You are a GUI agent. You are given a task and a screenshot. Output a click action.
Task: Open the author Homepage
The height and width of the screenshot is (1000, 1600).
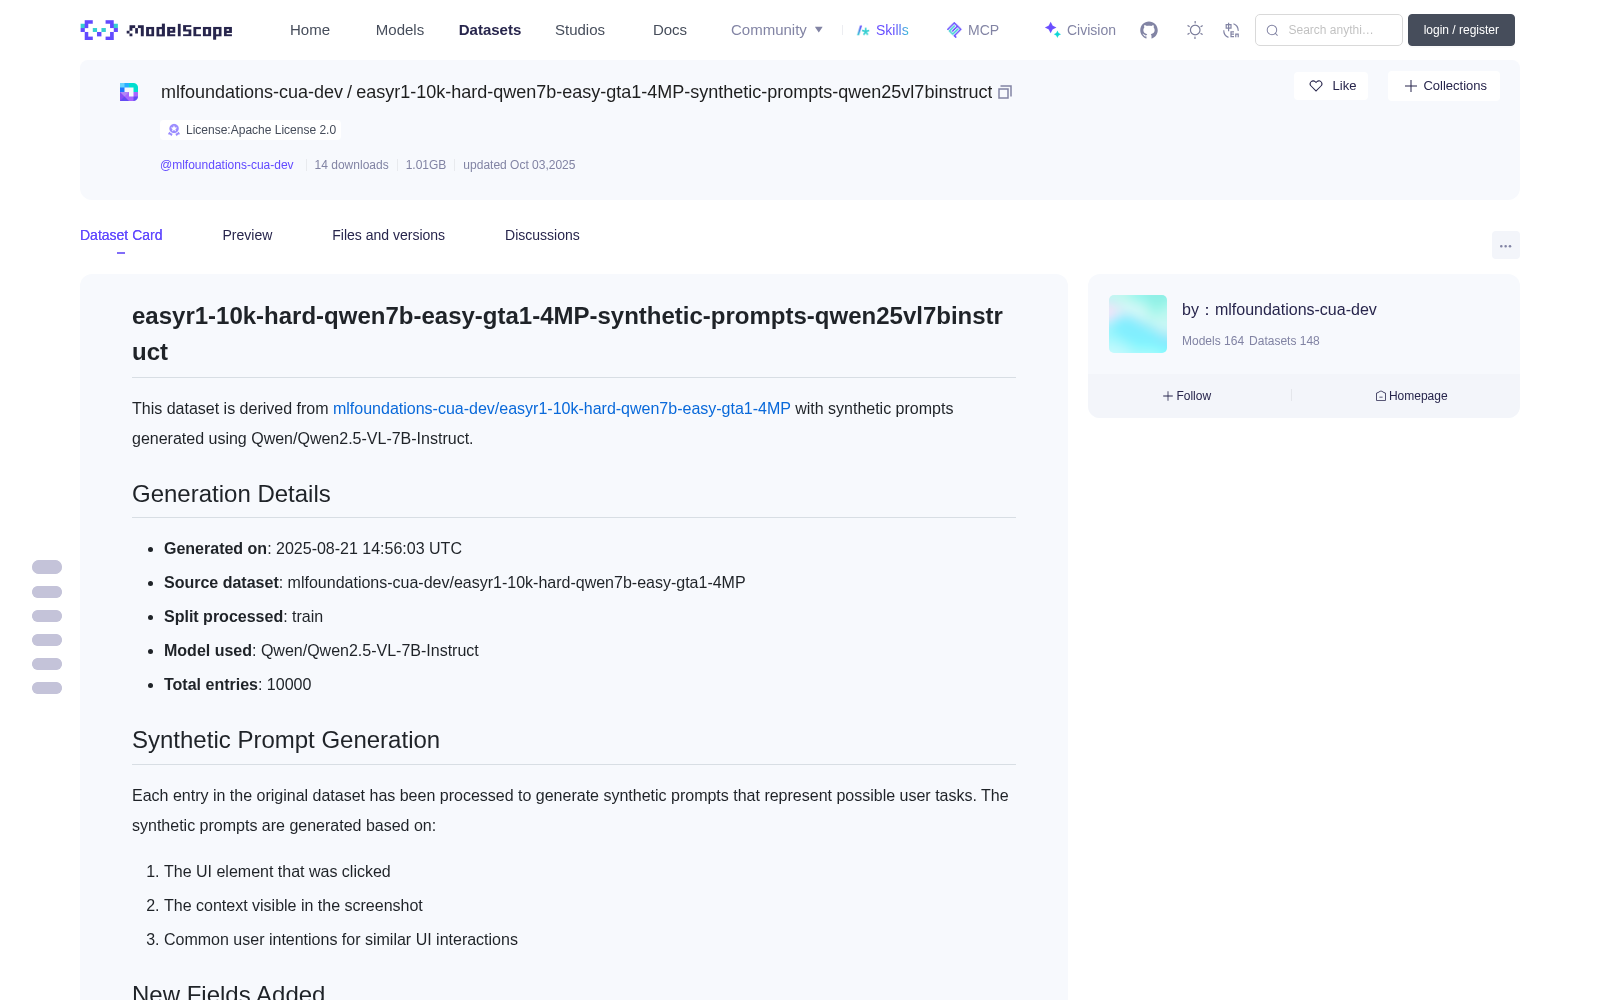click(1411, 396)
